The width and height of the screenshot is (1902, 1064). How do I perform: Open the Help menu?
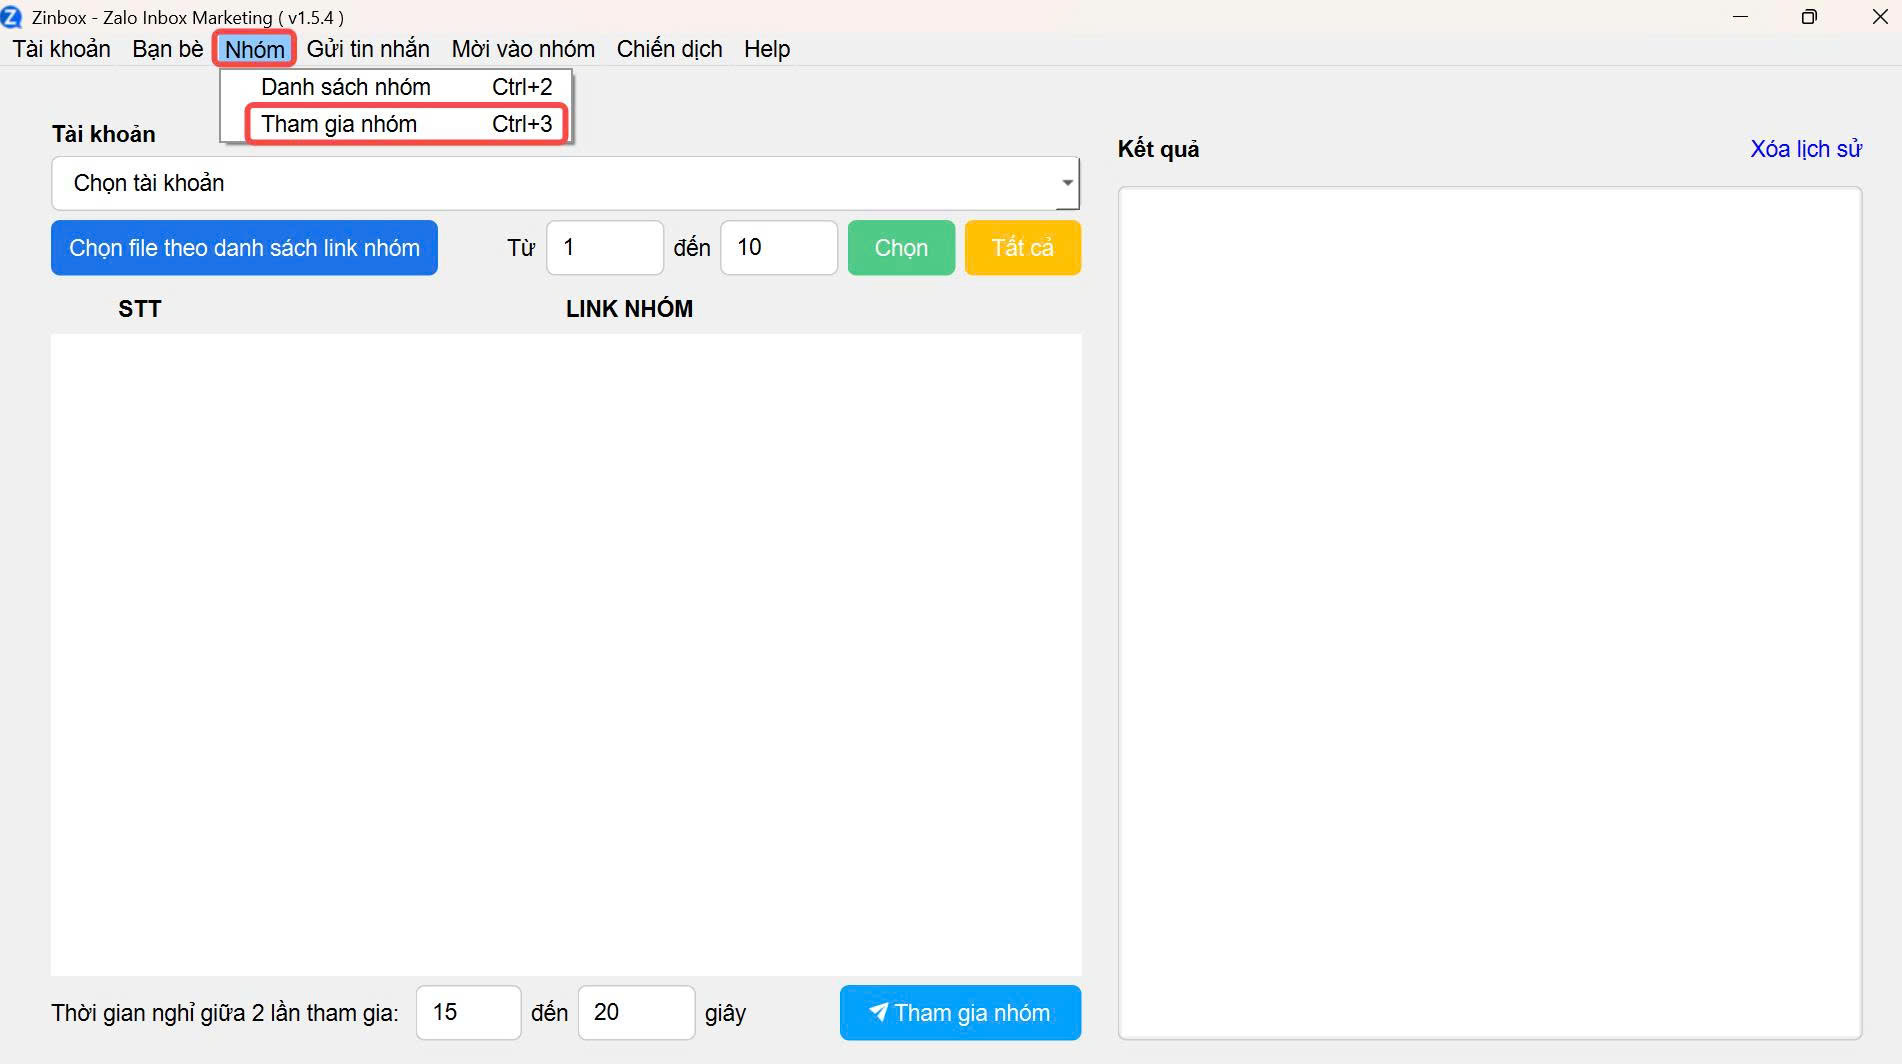pos(767,49)
